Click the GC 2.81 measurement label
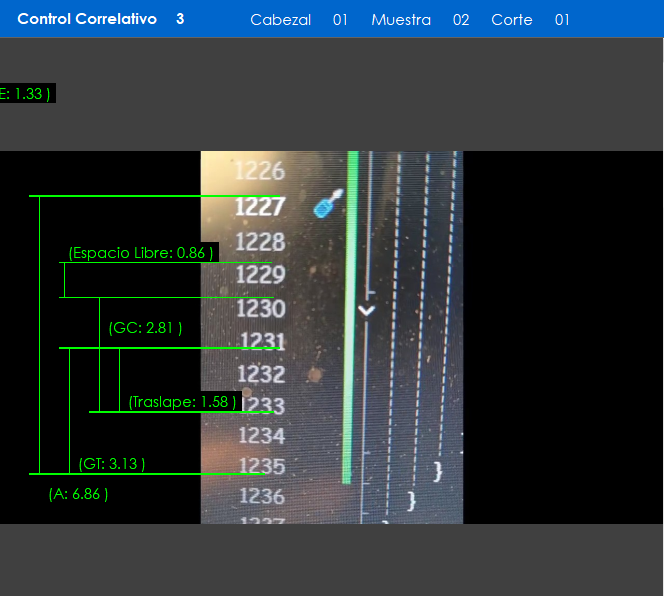The height and width of the screenshot is (596, 664). pos(145,327)
